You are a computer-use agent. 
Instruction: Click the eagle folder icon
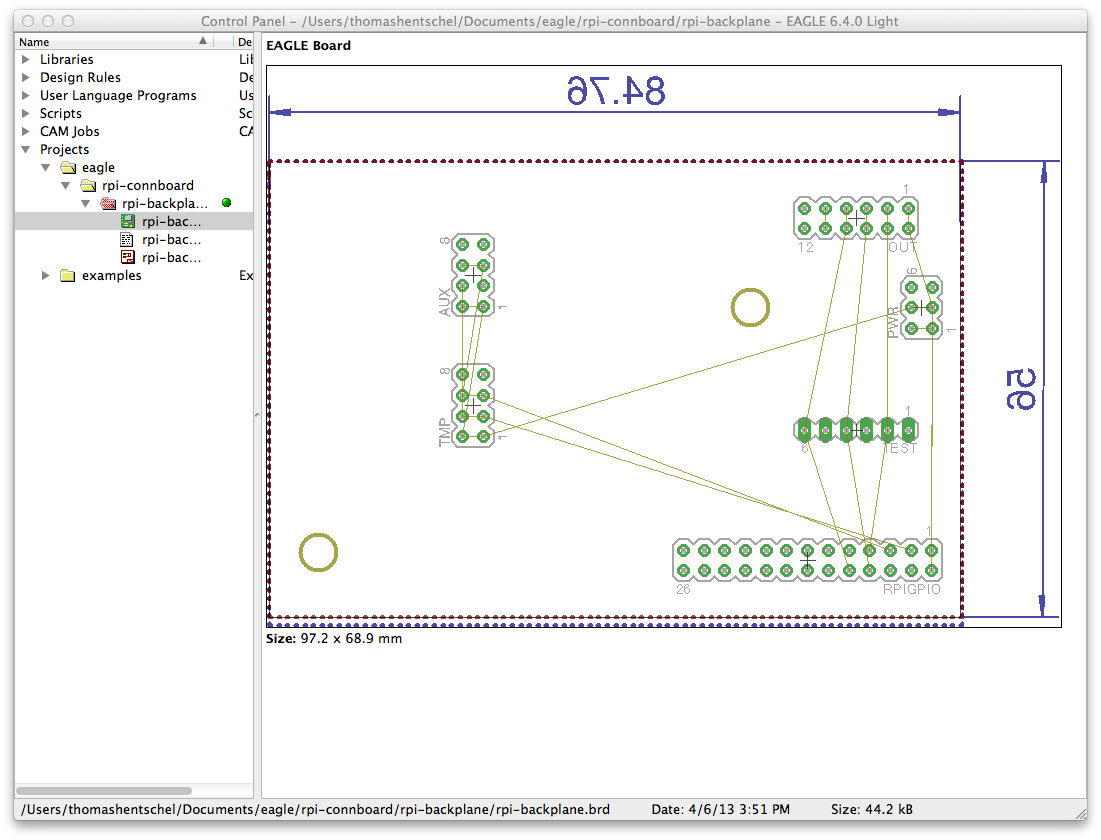[68, 167]
